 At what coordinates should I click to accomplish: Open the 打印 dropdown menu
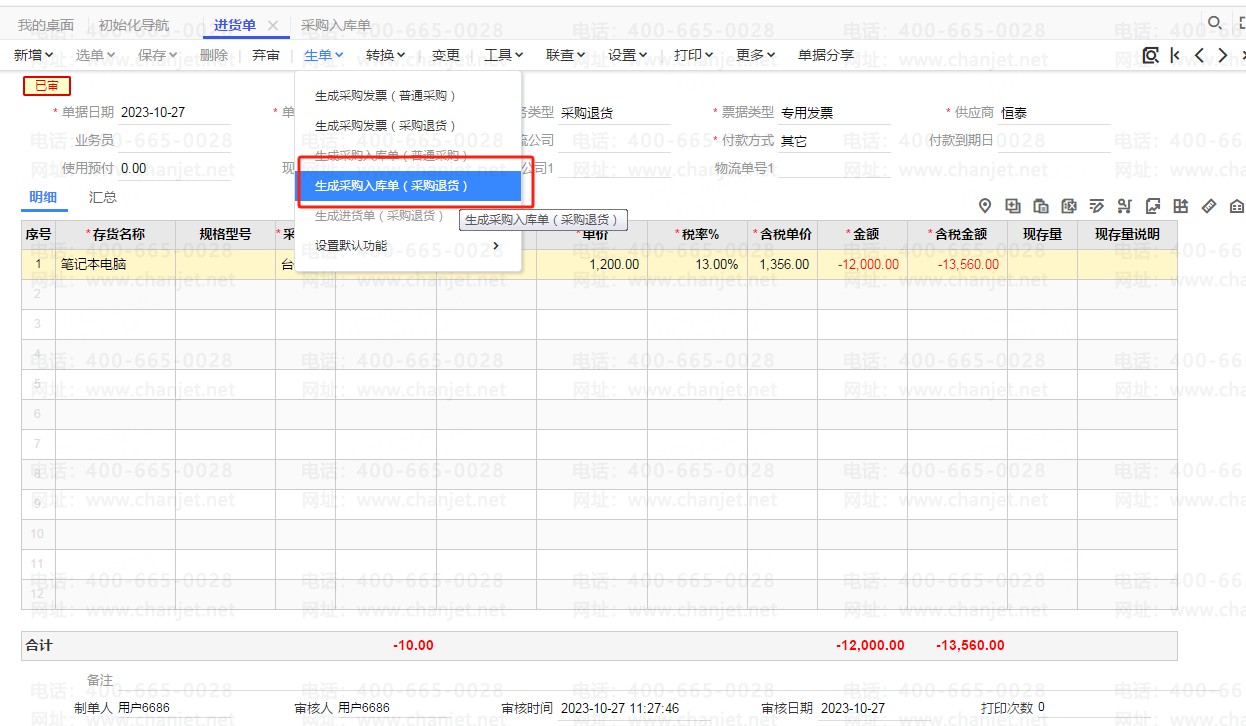click(x=693, y=55)
